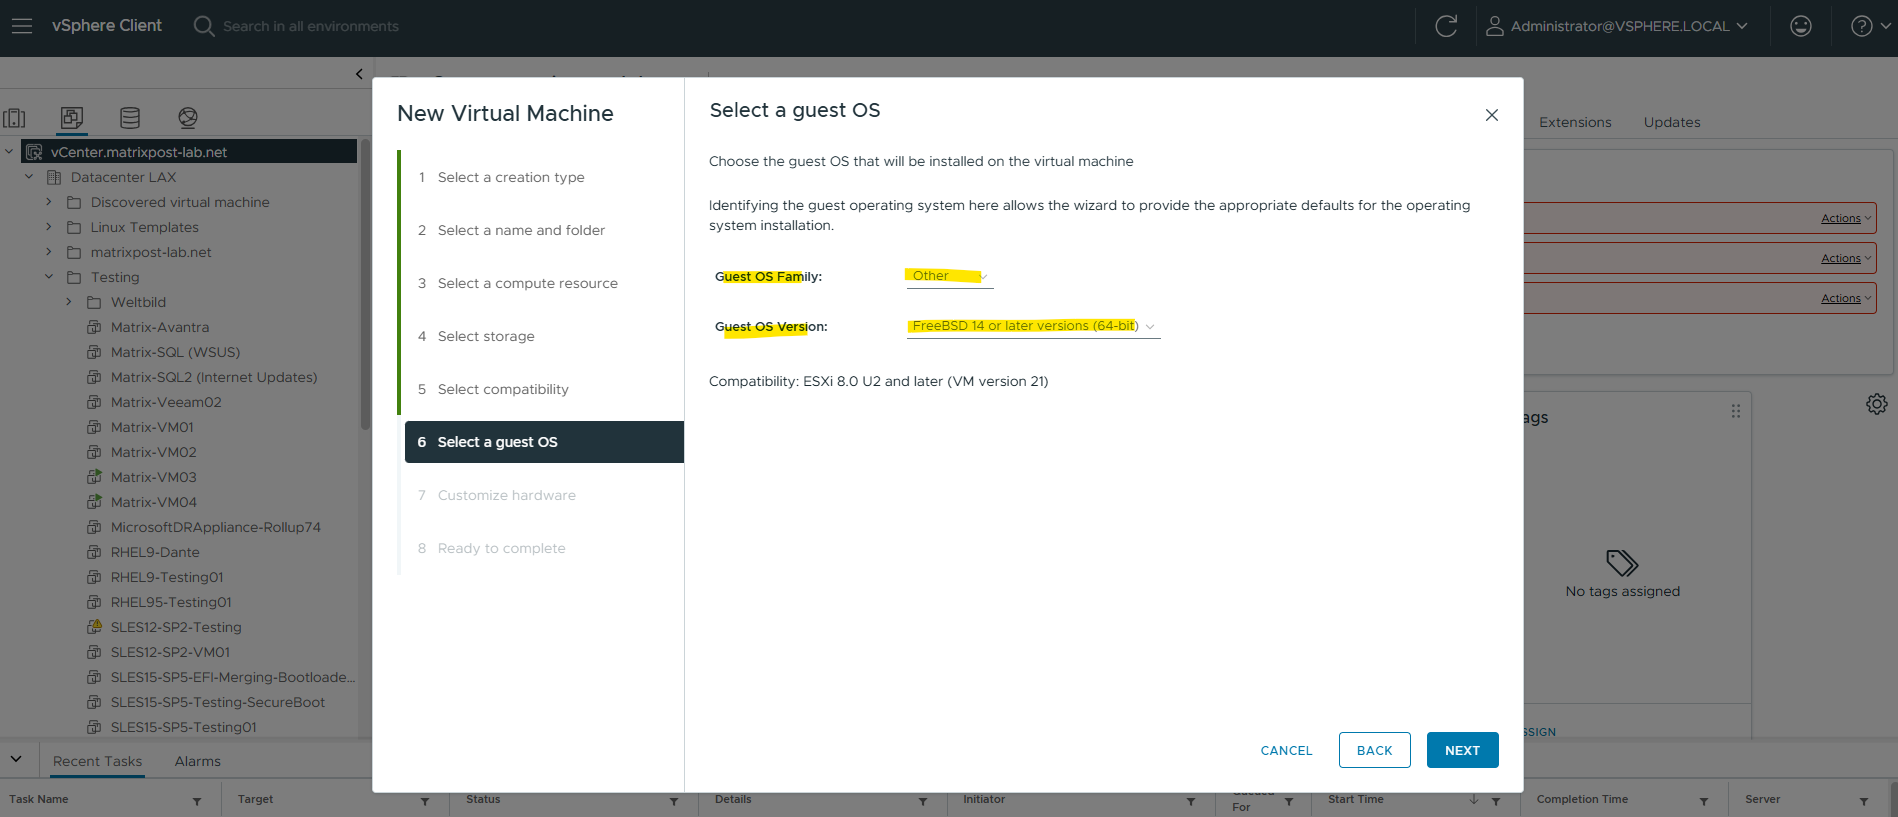Switch to Networking inventory view
This screenshot has width=1898, height=817.
188,118
